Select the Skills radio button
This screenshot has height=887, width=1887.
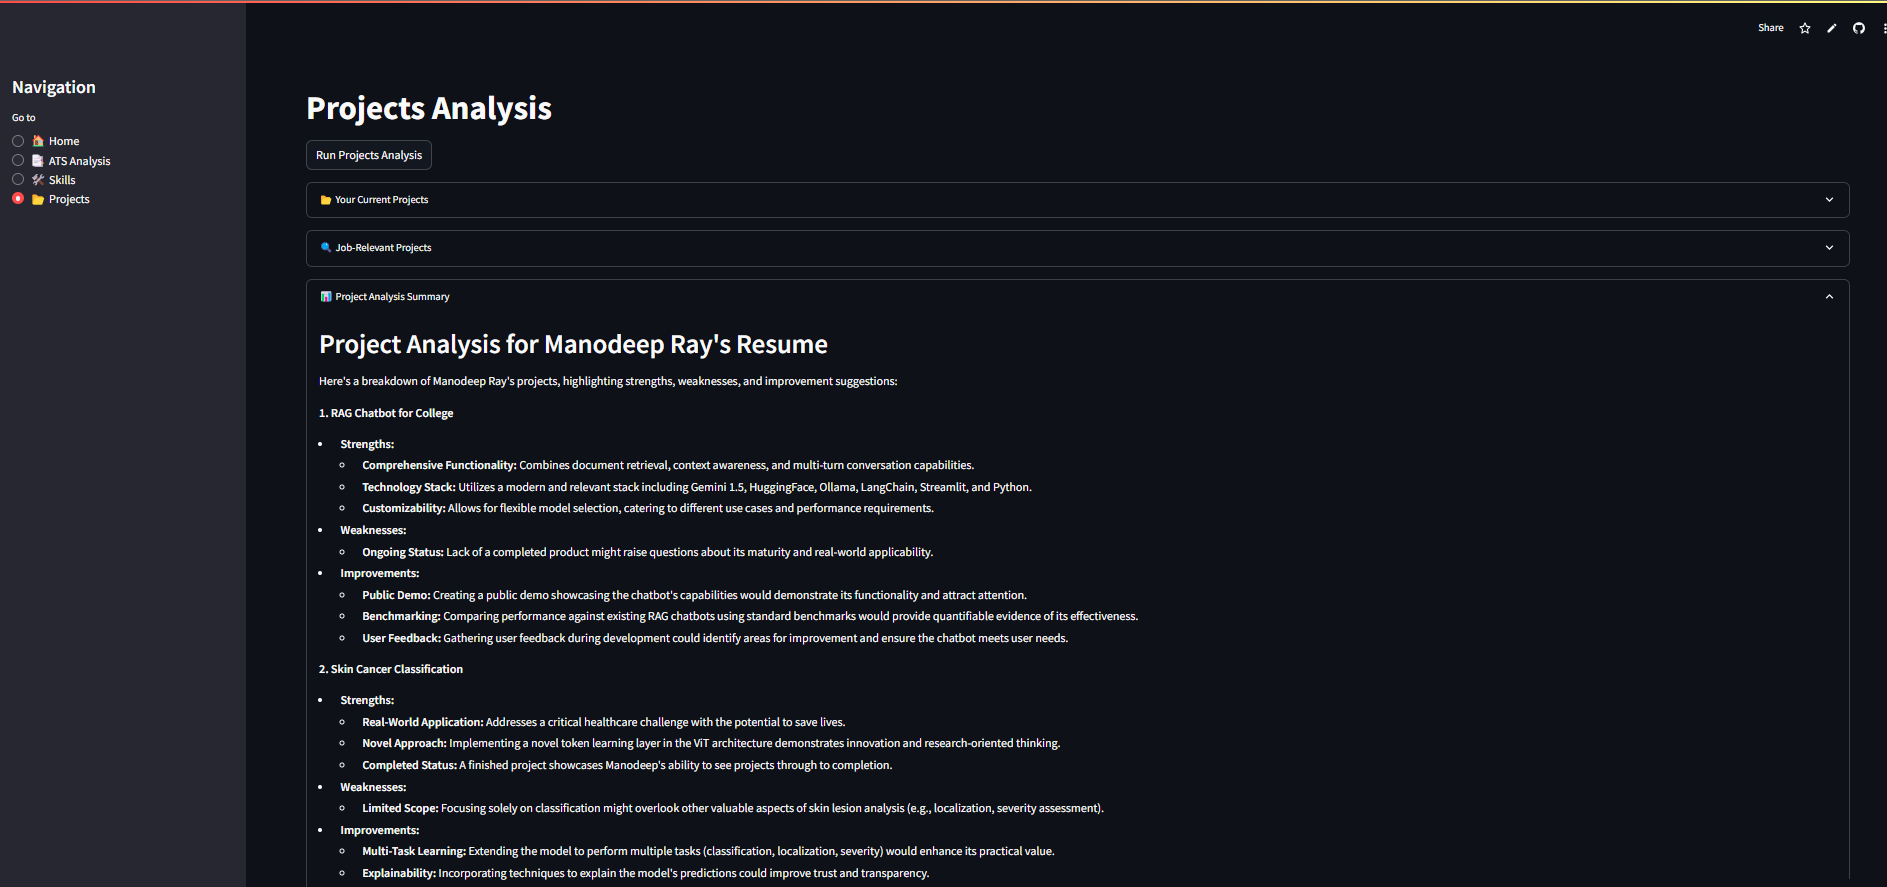pyautogui.click(x=18, y=179)
